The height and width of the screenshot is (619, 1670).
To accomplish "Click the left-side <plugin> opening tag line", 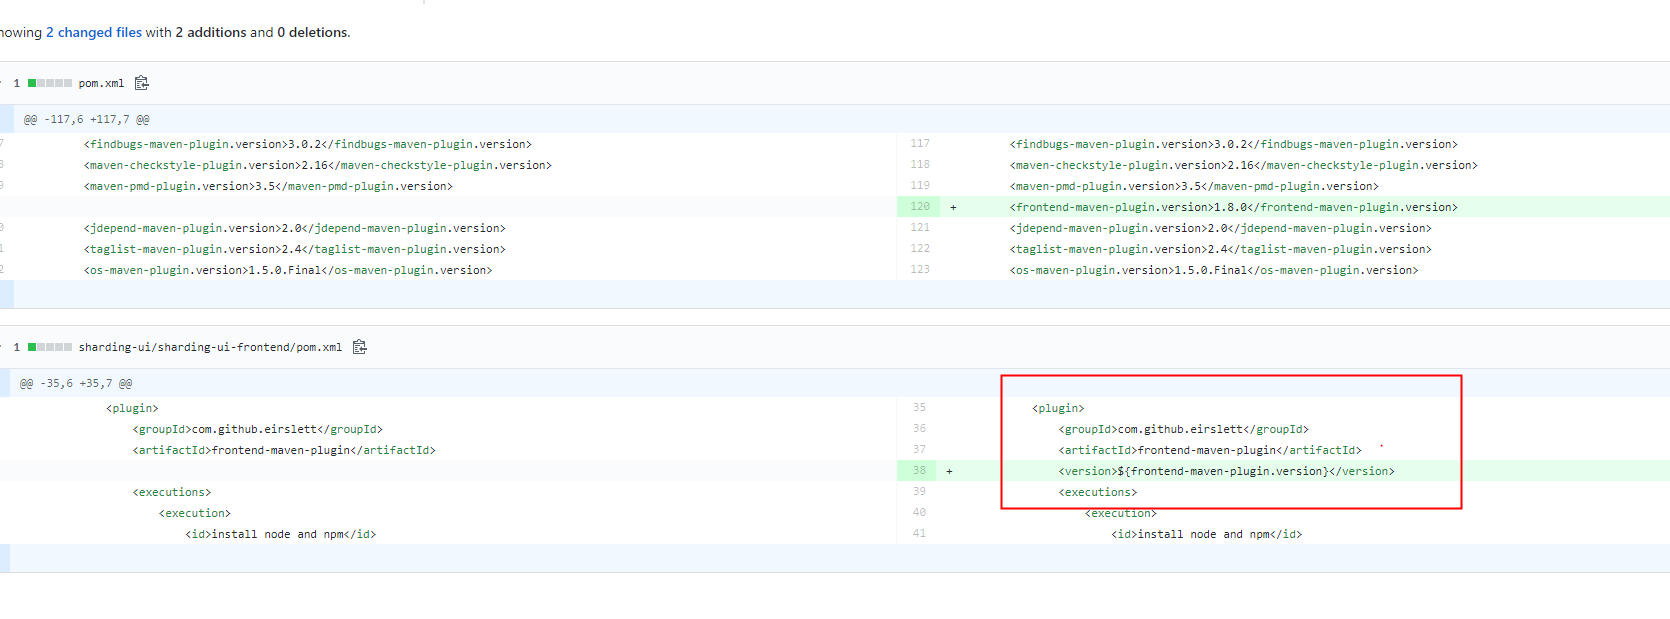I will (x=132, y=408).
